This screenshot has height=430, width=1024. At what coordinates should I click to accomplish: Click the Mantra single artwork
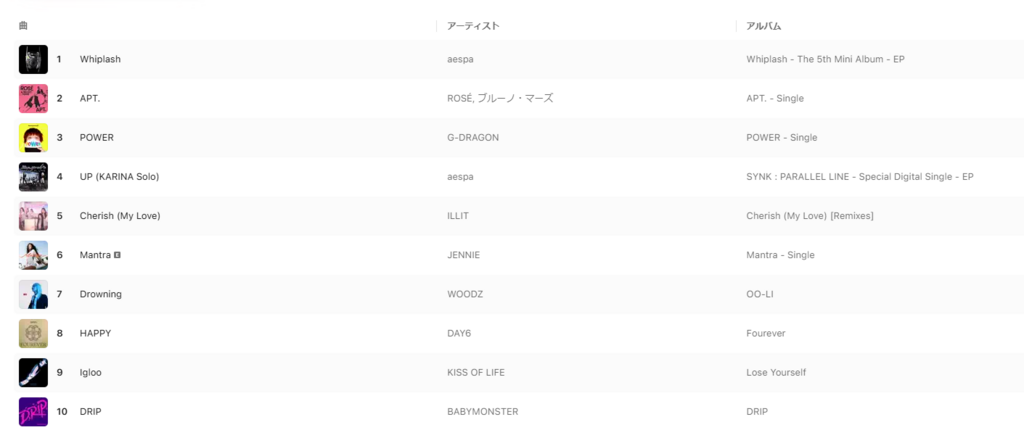point(33,255)
